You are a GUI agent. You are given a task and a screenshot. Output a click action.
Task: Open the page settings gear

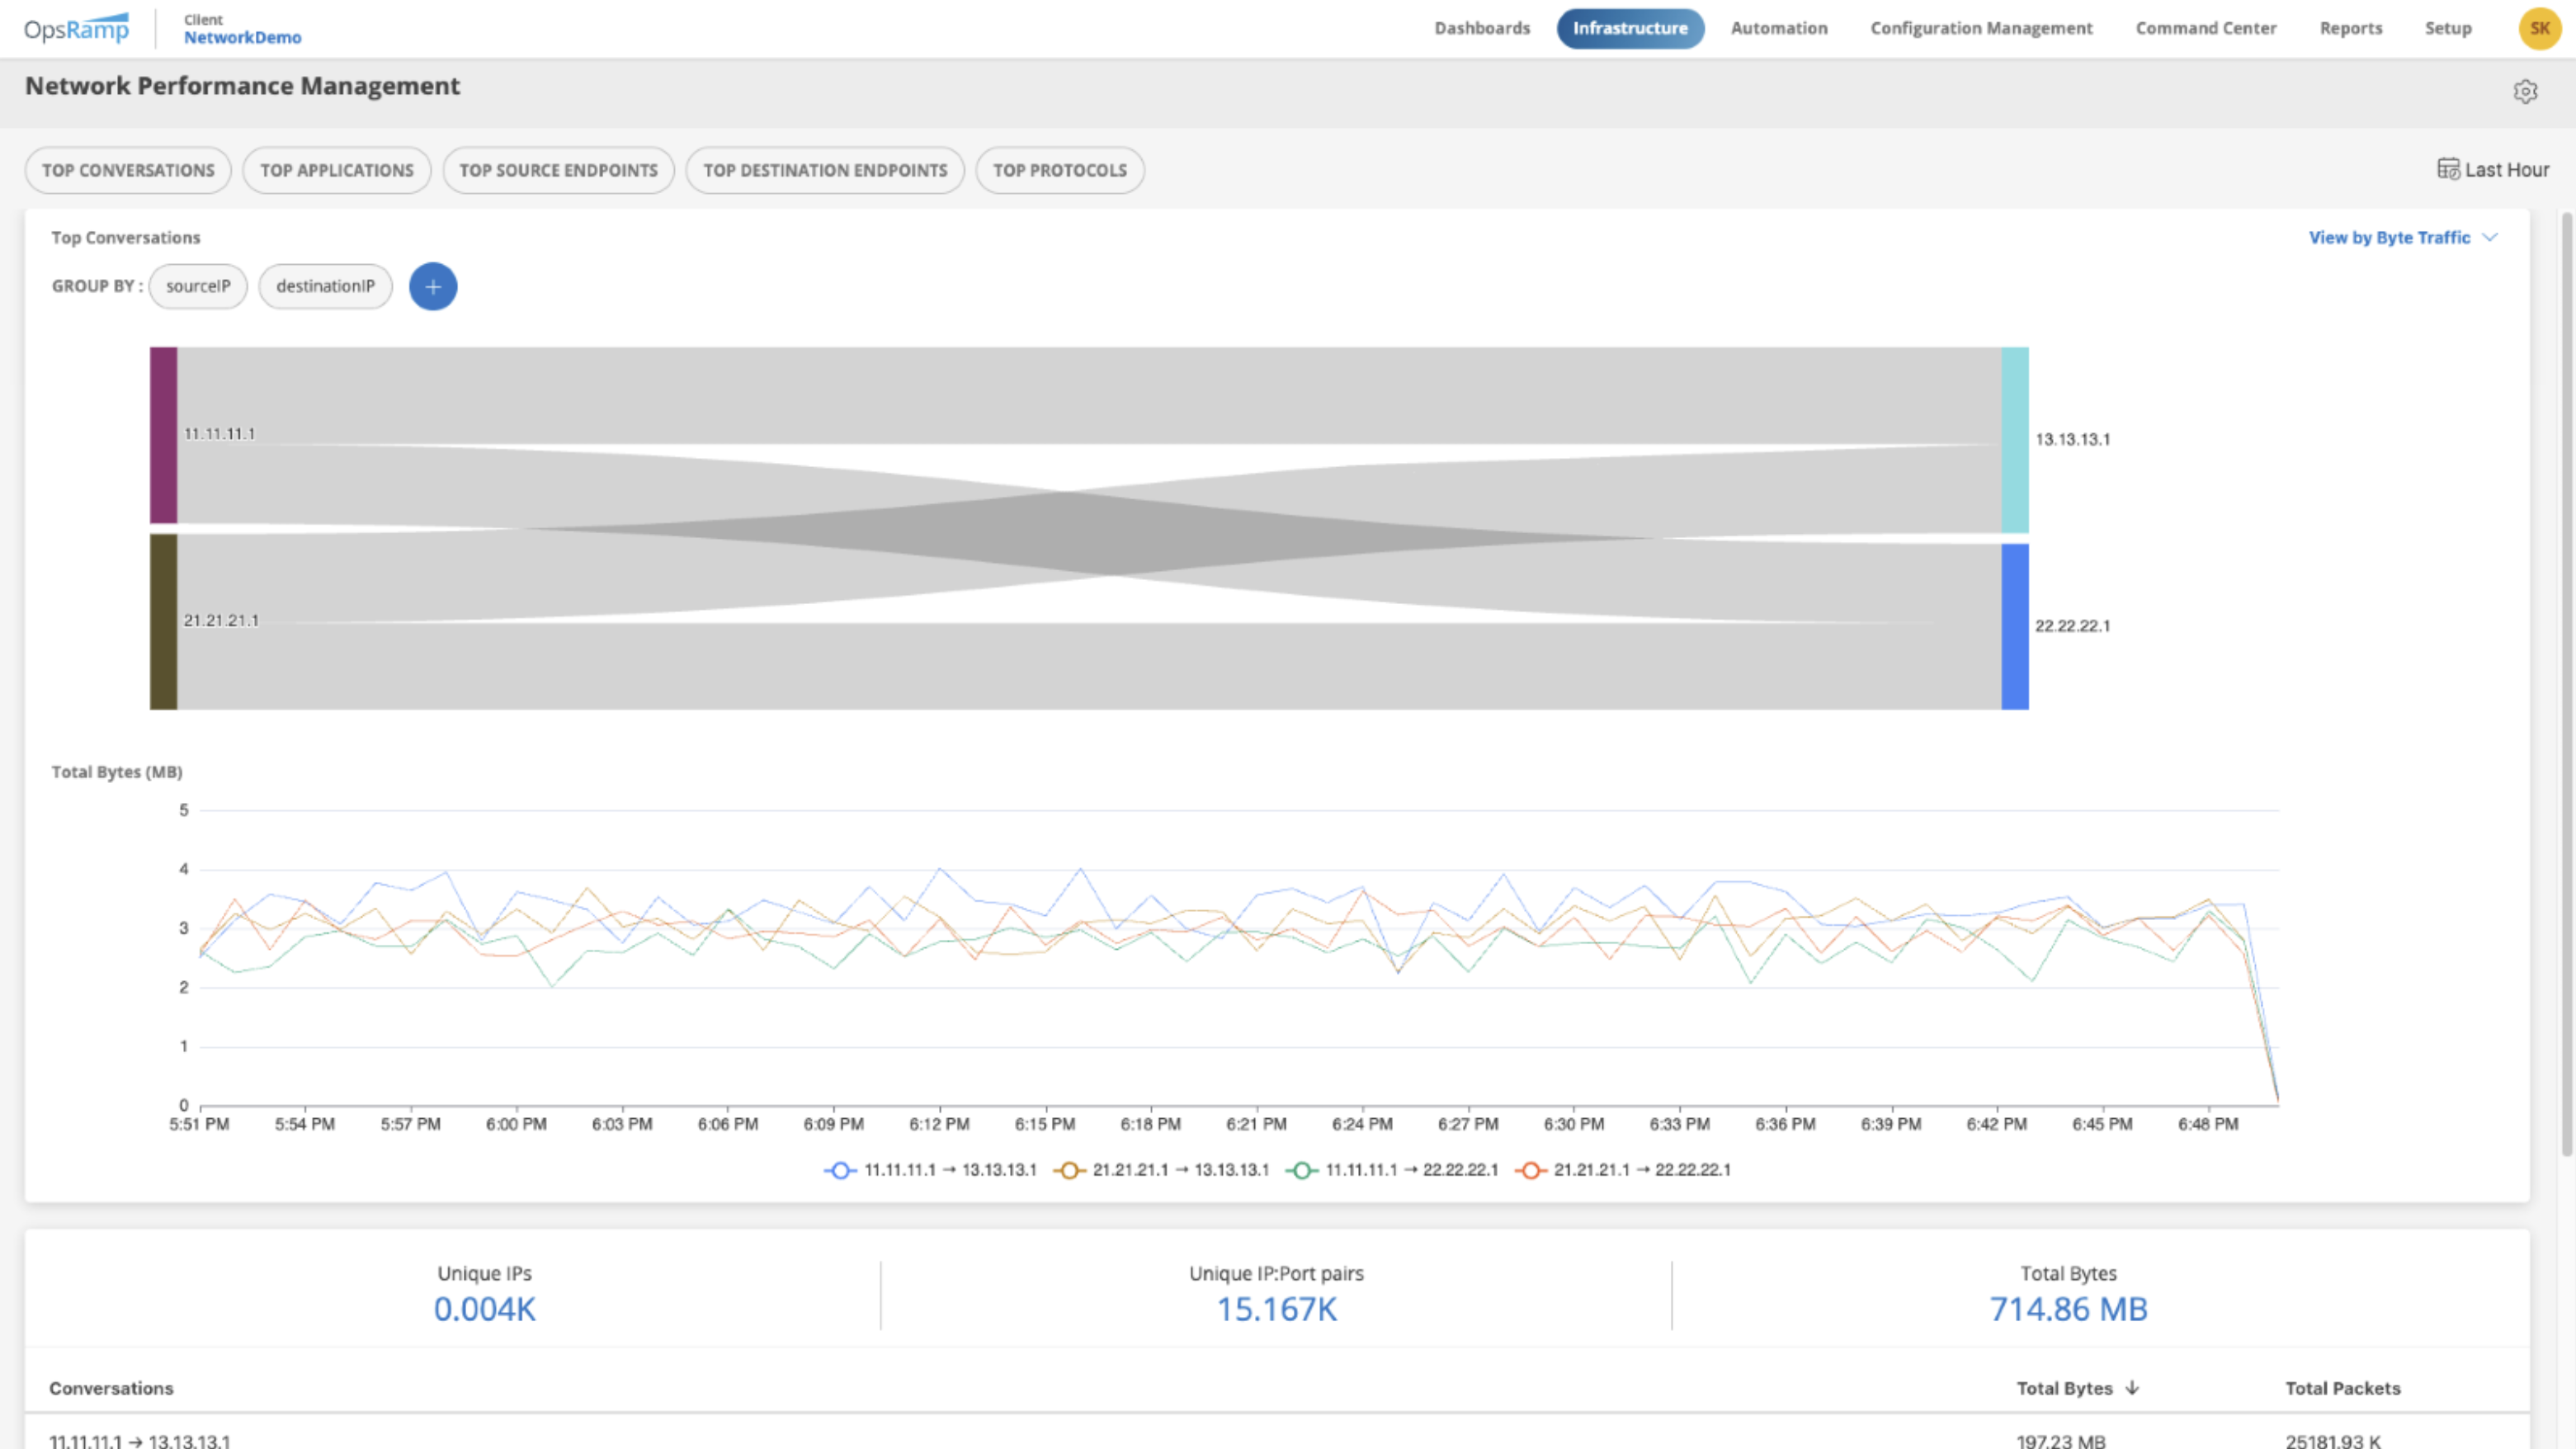point(2526,91)
